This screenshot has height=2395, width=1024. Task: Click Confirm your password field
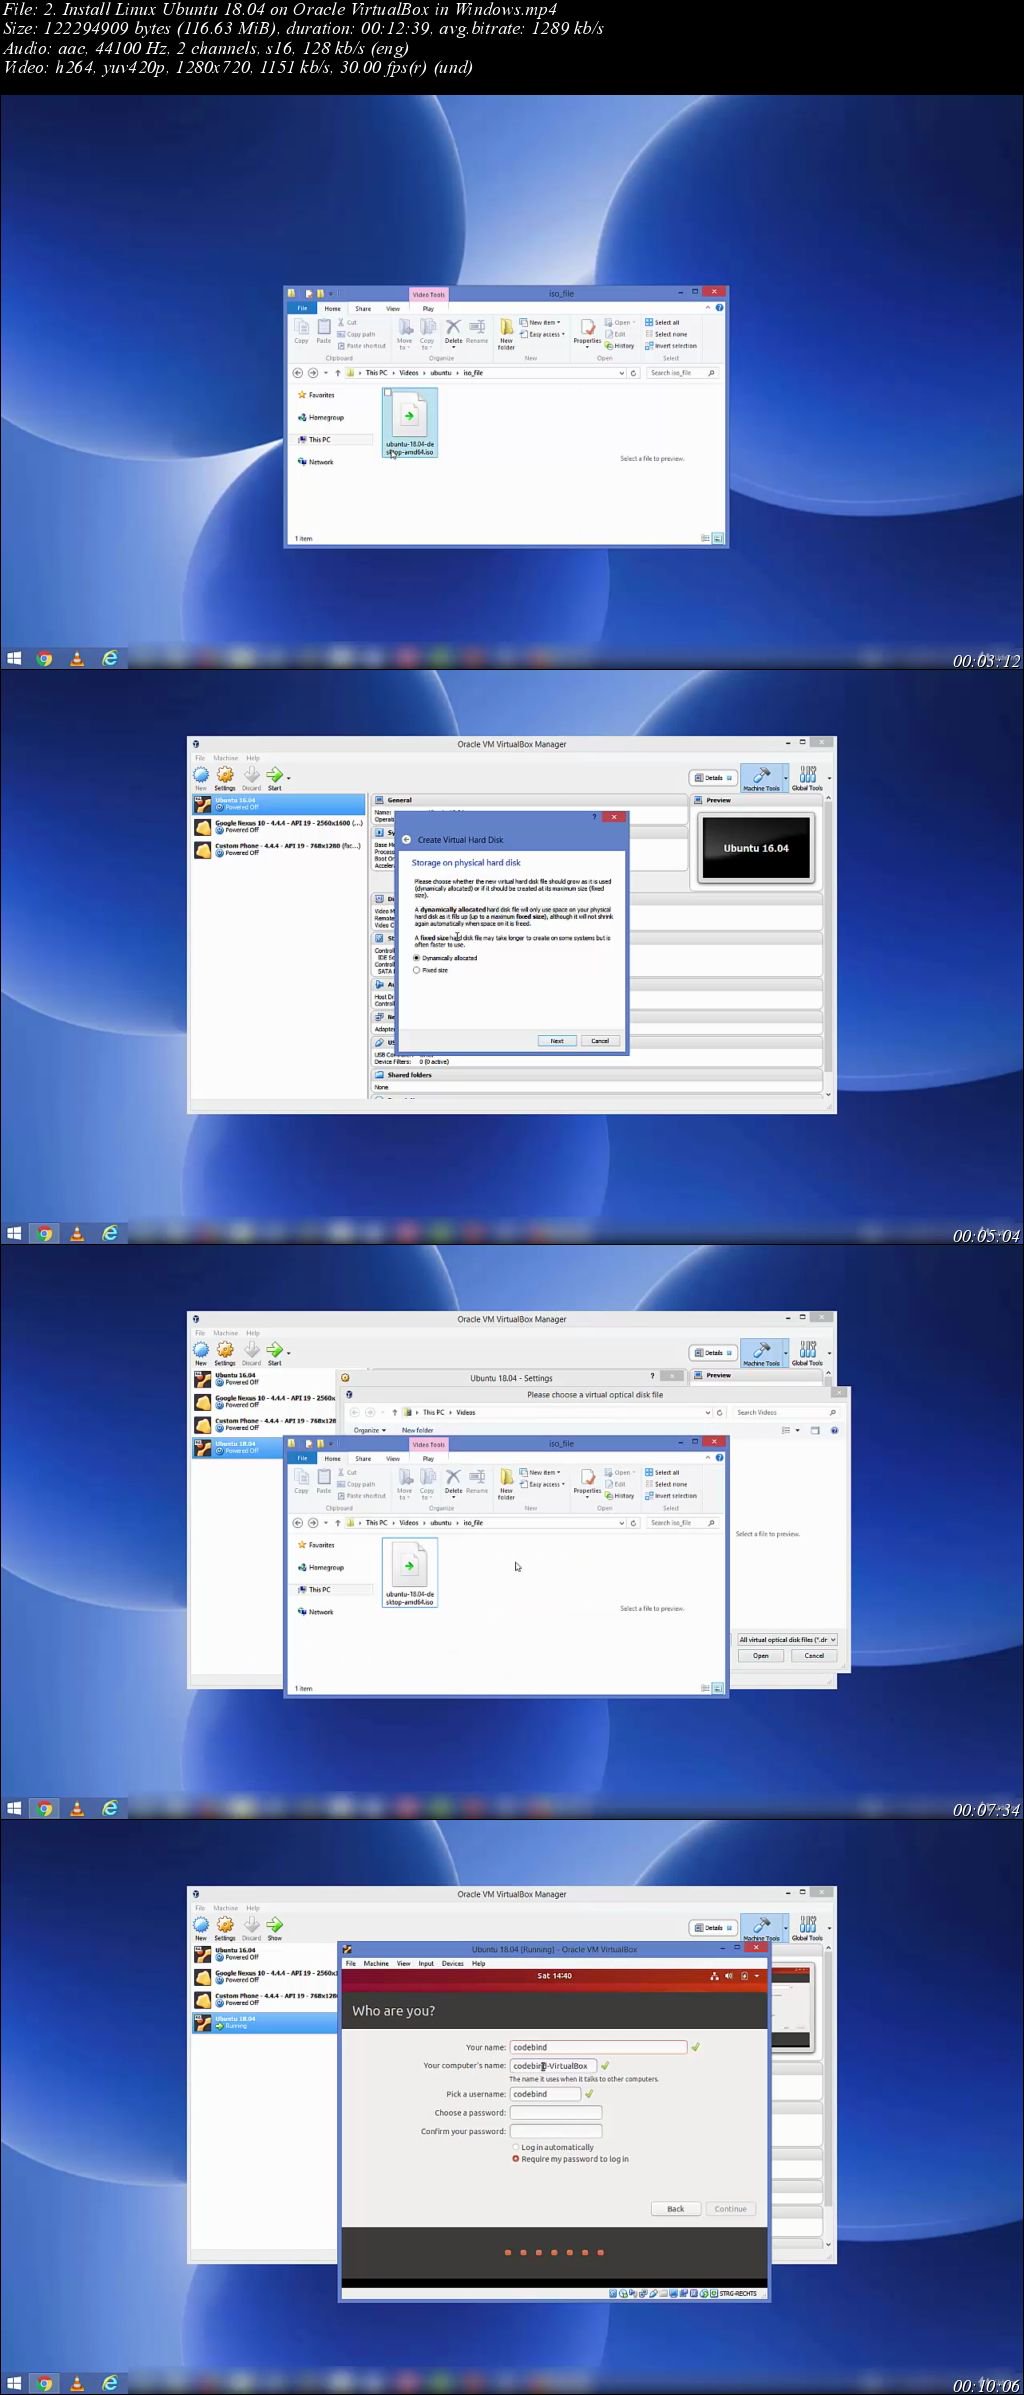pyautogui.click(x=556, y=2131)
